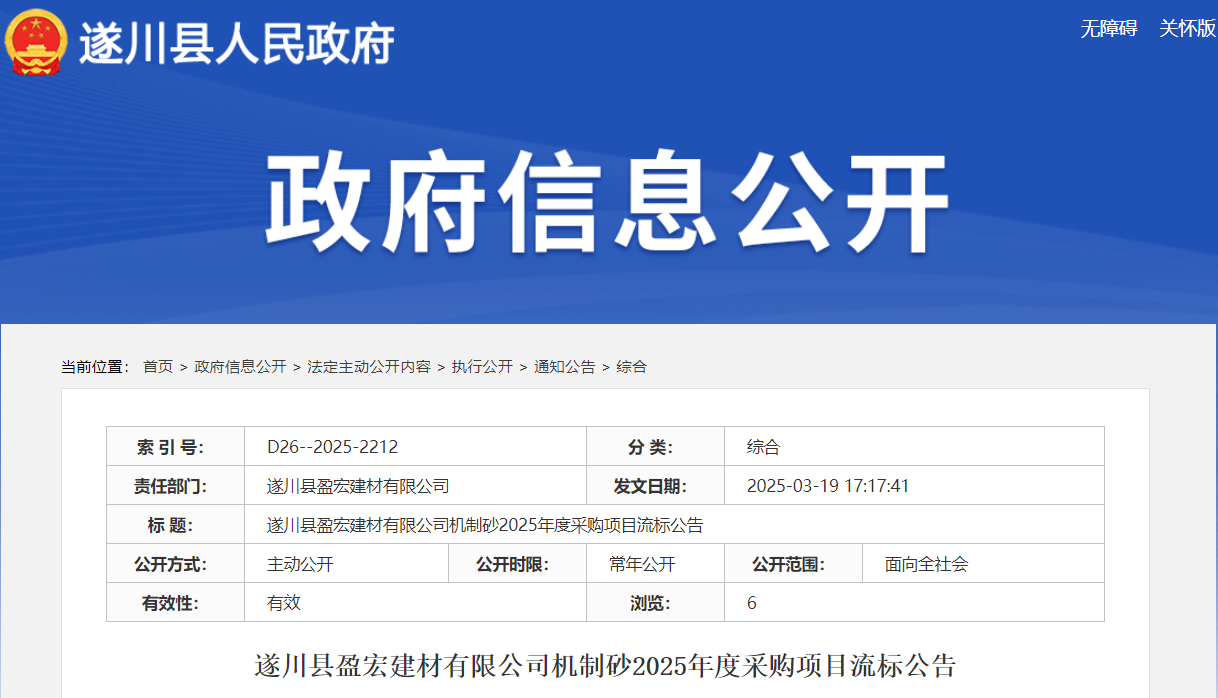Open the 通知公告 breadcrumb link
Image resolution: width=1218 pixels, height=698 pixels.
[564, 367]
